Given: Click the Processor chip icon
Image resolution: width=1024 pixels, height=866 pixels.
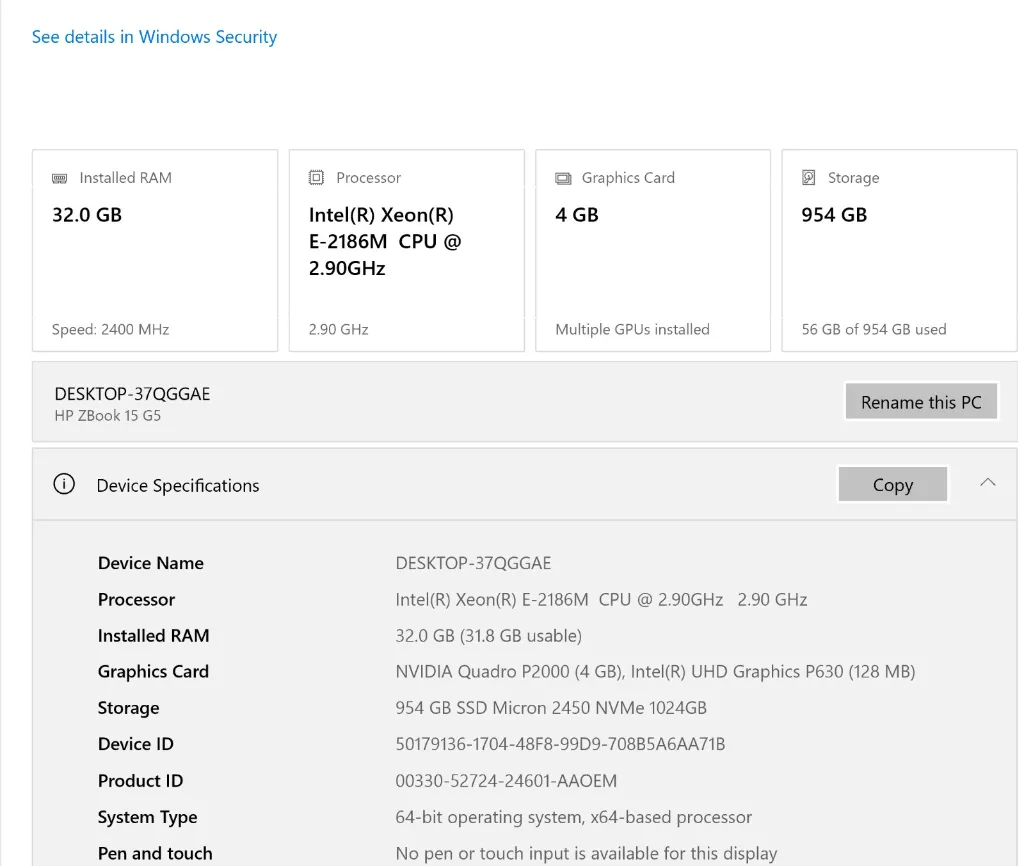Looking at the screenshot, I should pyautogui.click(x=316, y=178).
